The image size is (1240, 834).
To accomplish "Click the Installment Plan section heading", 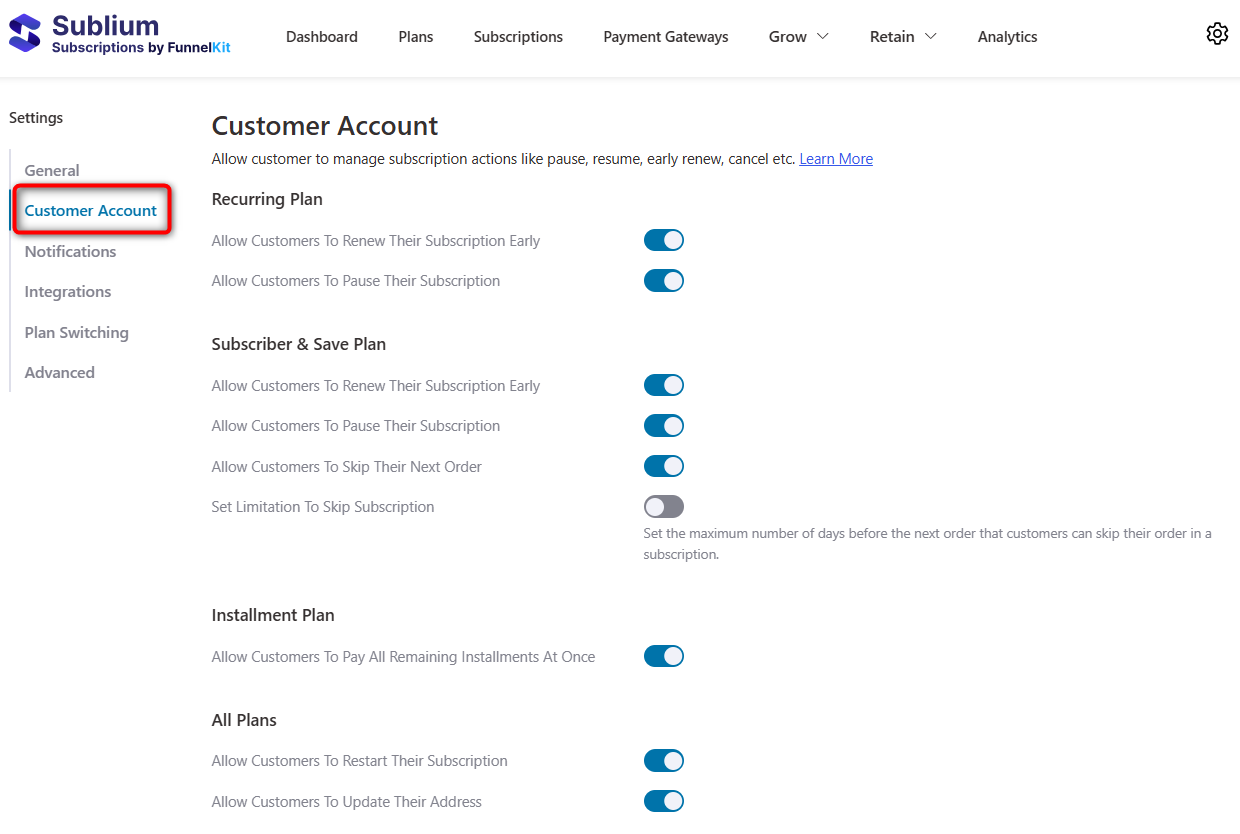I will click(x=273, y=615).
